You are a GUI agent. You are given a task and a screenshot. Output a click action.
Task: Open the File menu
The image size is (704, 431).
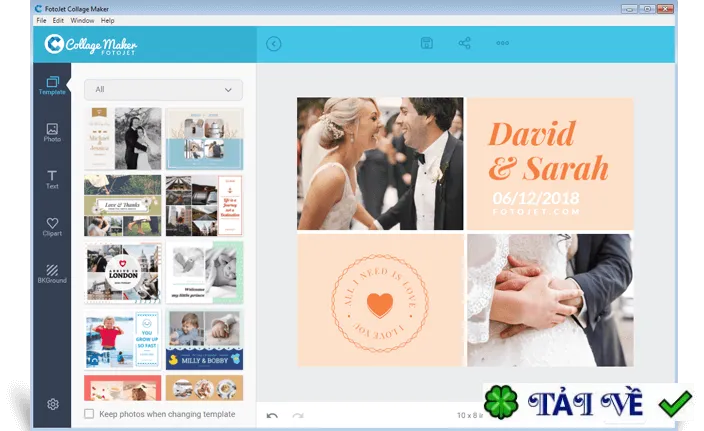point(41,21)
